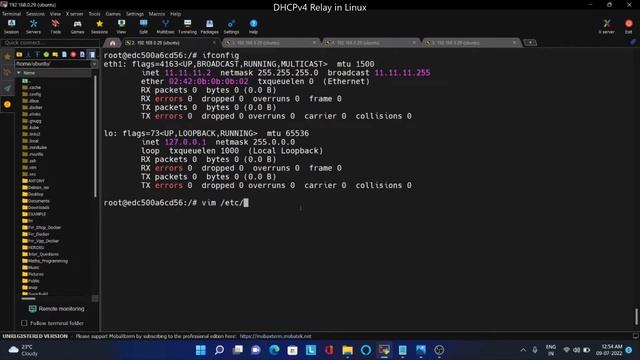Show hidden system tray icons chevron
This screenshot has width=640, height=360.
point(523,350)
